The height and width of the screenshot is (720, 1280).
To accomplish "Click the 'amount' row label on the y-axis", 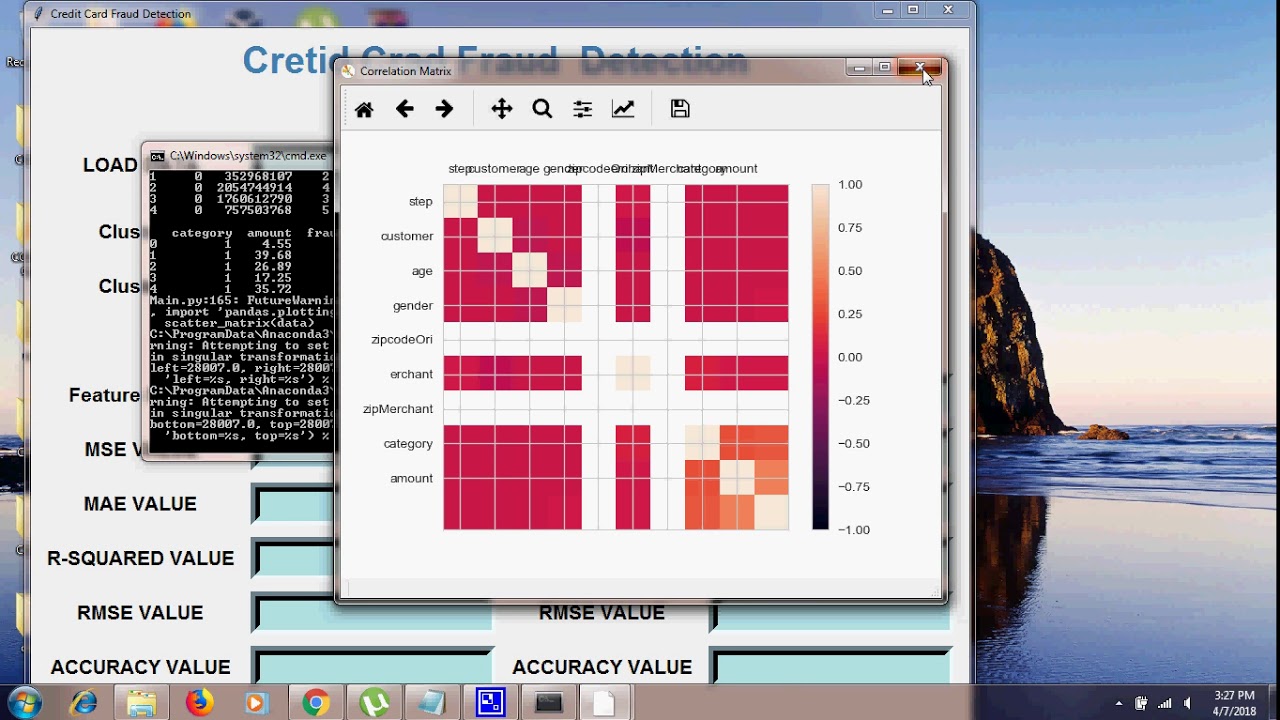I will click(x=412, y=478).
